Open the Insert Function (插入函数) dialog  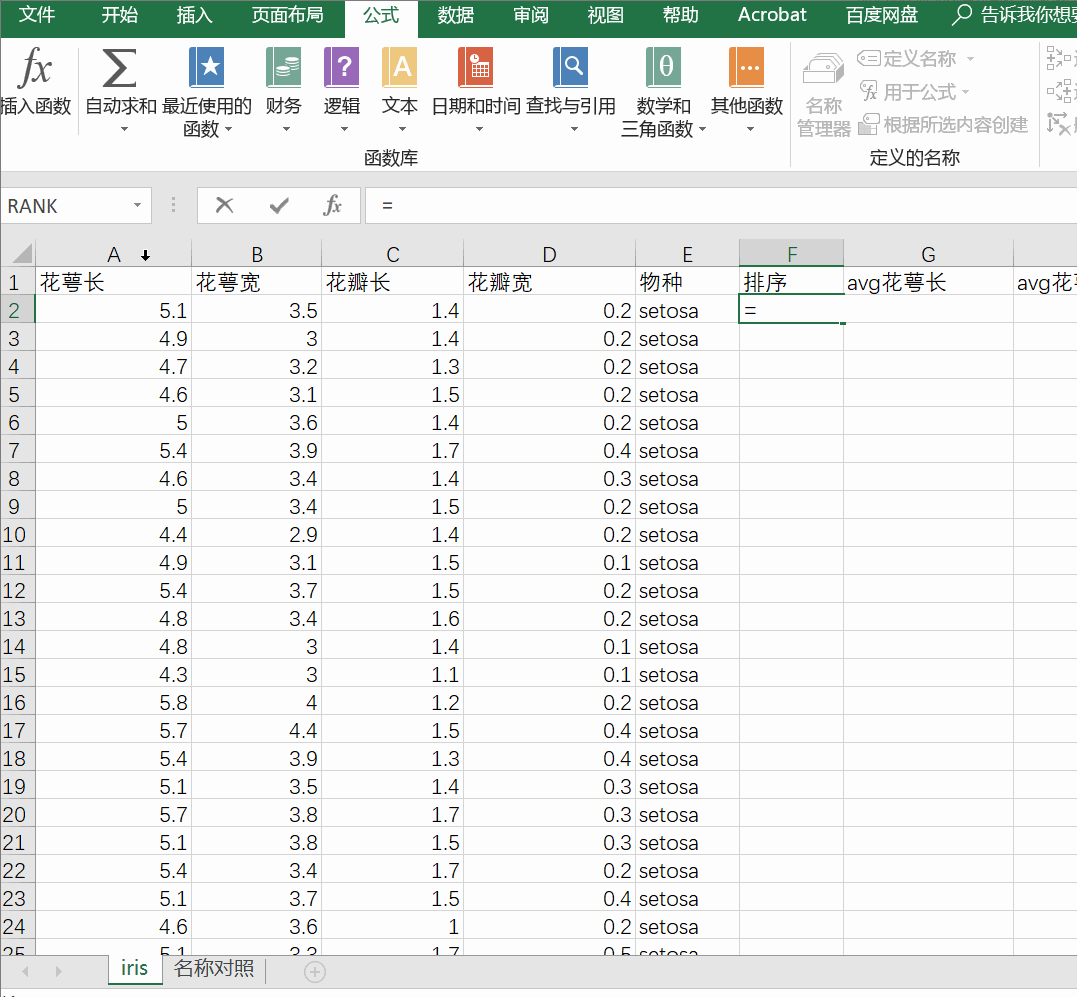(36, 81)
